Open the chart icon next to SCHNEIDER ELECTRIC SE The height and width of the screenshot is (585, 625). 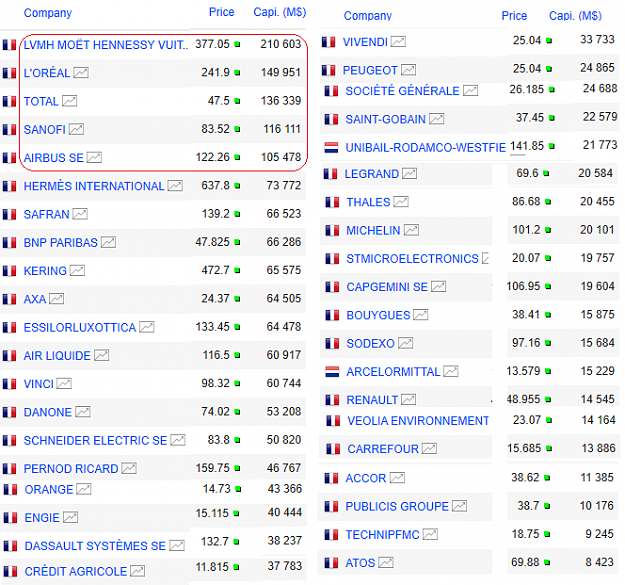178,440
